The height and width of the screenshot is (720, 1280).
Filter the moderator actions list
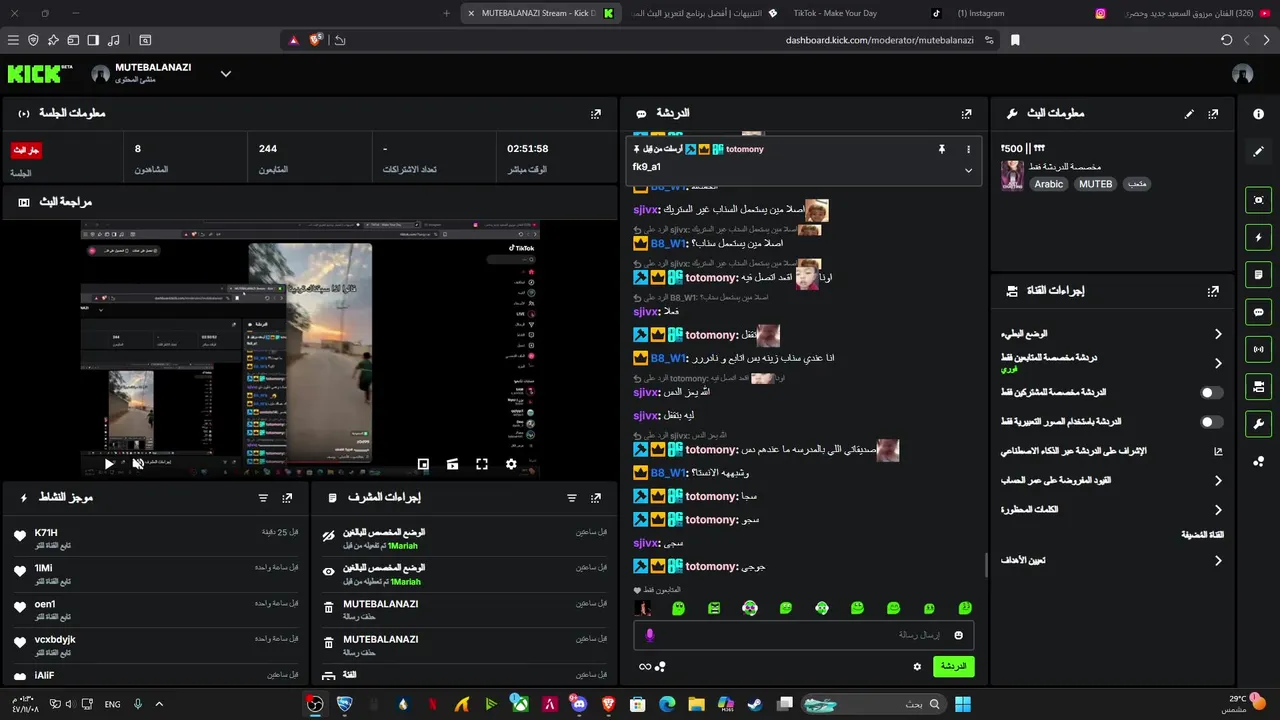click(572, 497)
